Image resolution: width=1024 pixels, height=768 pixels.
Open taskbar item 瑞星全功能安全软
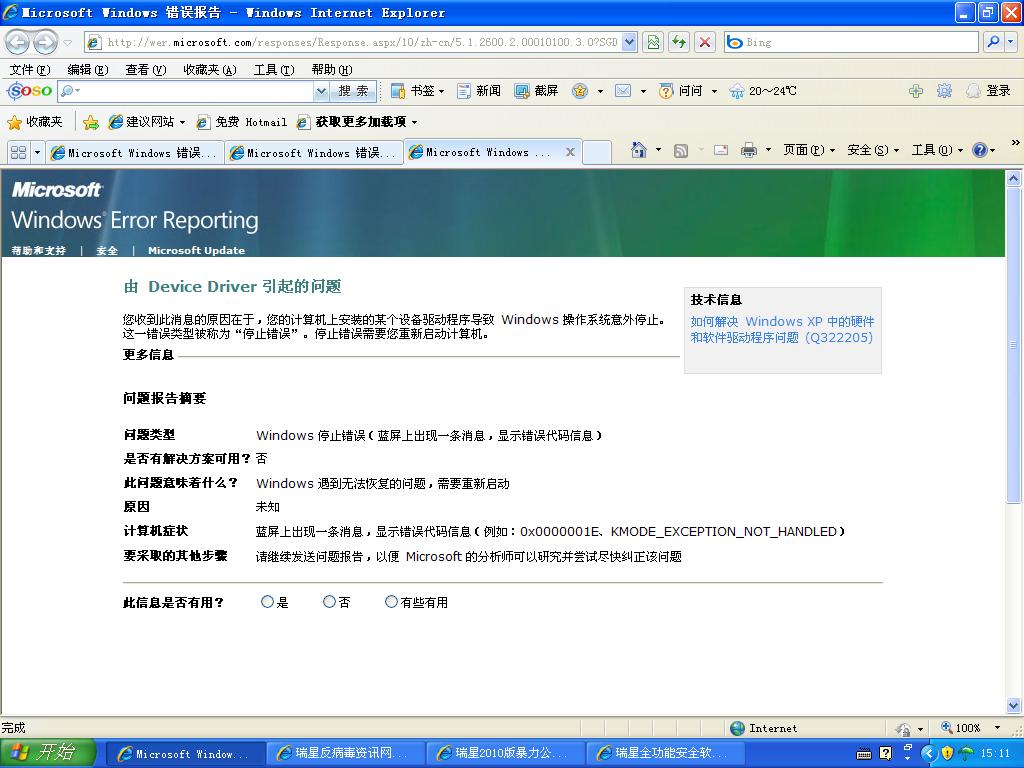[664, 753]
